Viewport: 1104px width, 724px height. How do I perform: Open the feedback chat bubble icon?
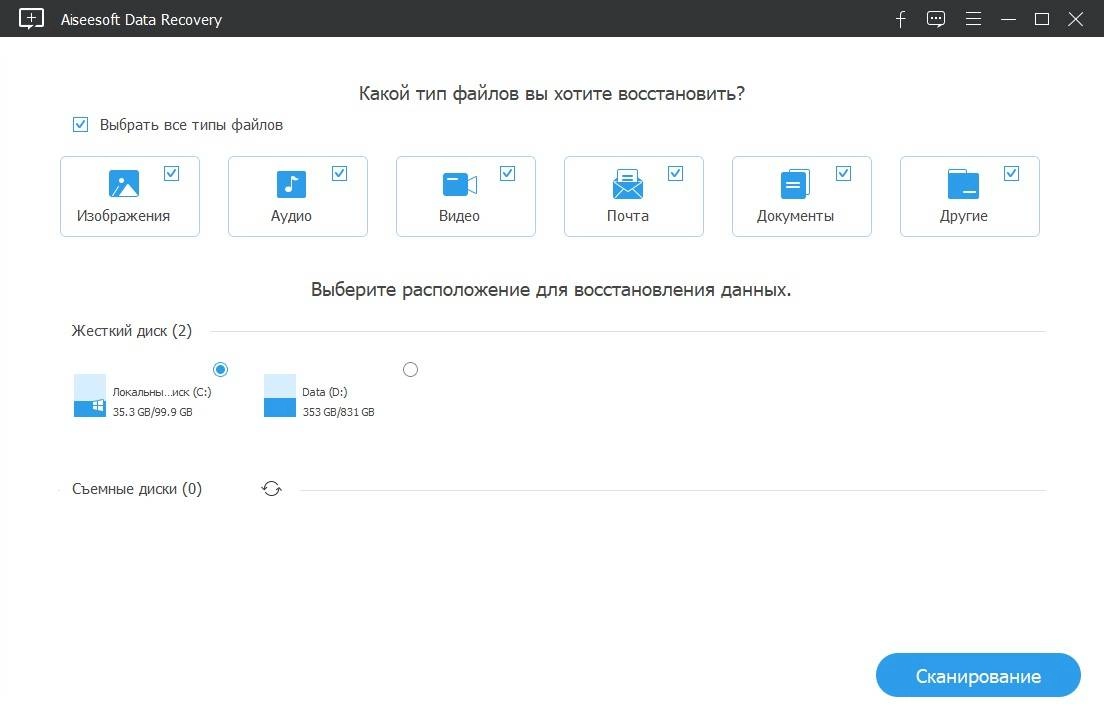(936, 19)
